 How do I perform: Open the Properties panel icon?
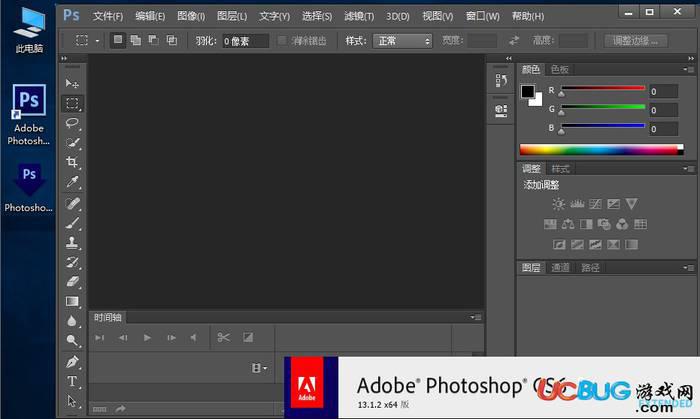[501, 110]
